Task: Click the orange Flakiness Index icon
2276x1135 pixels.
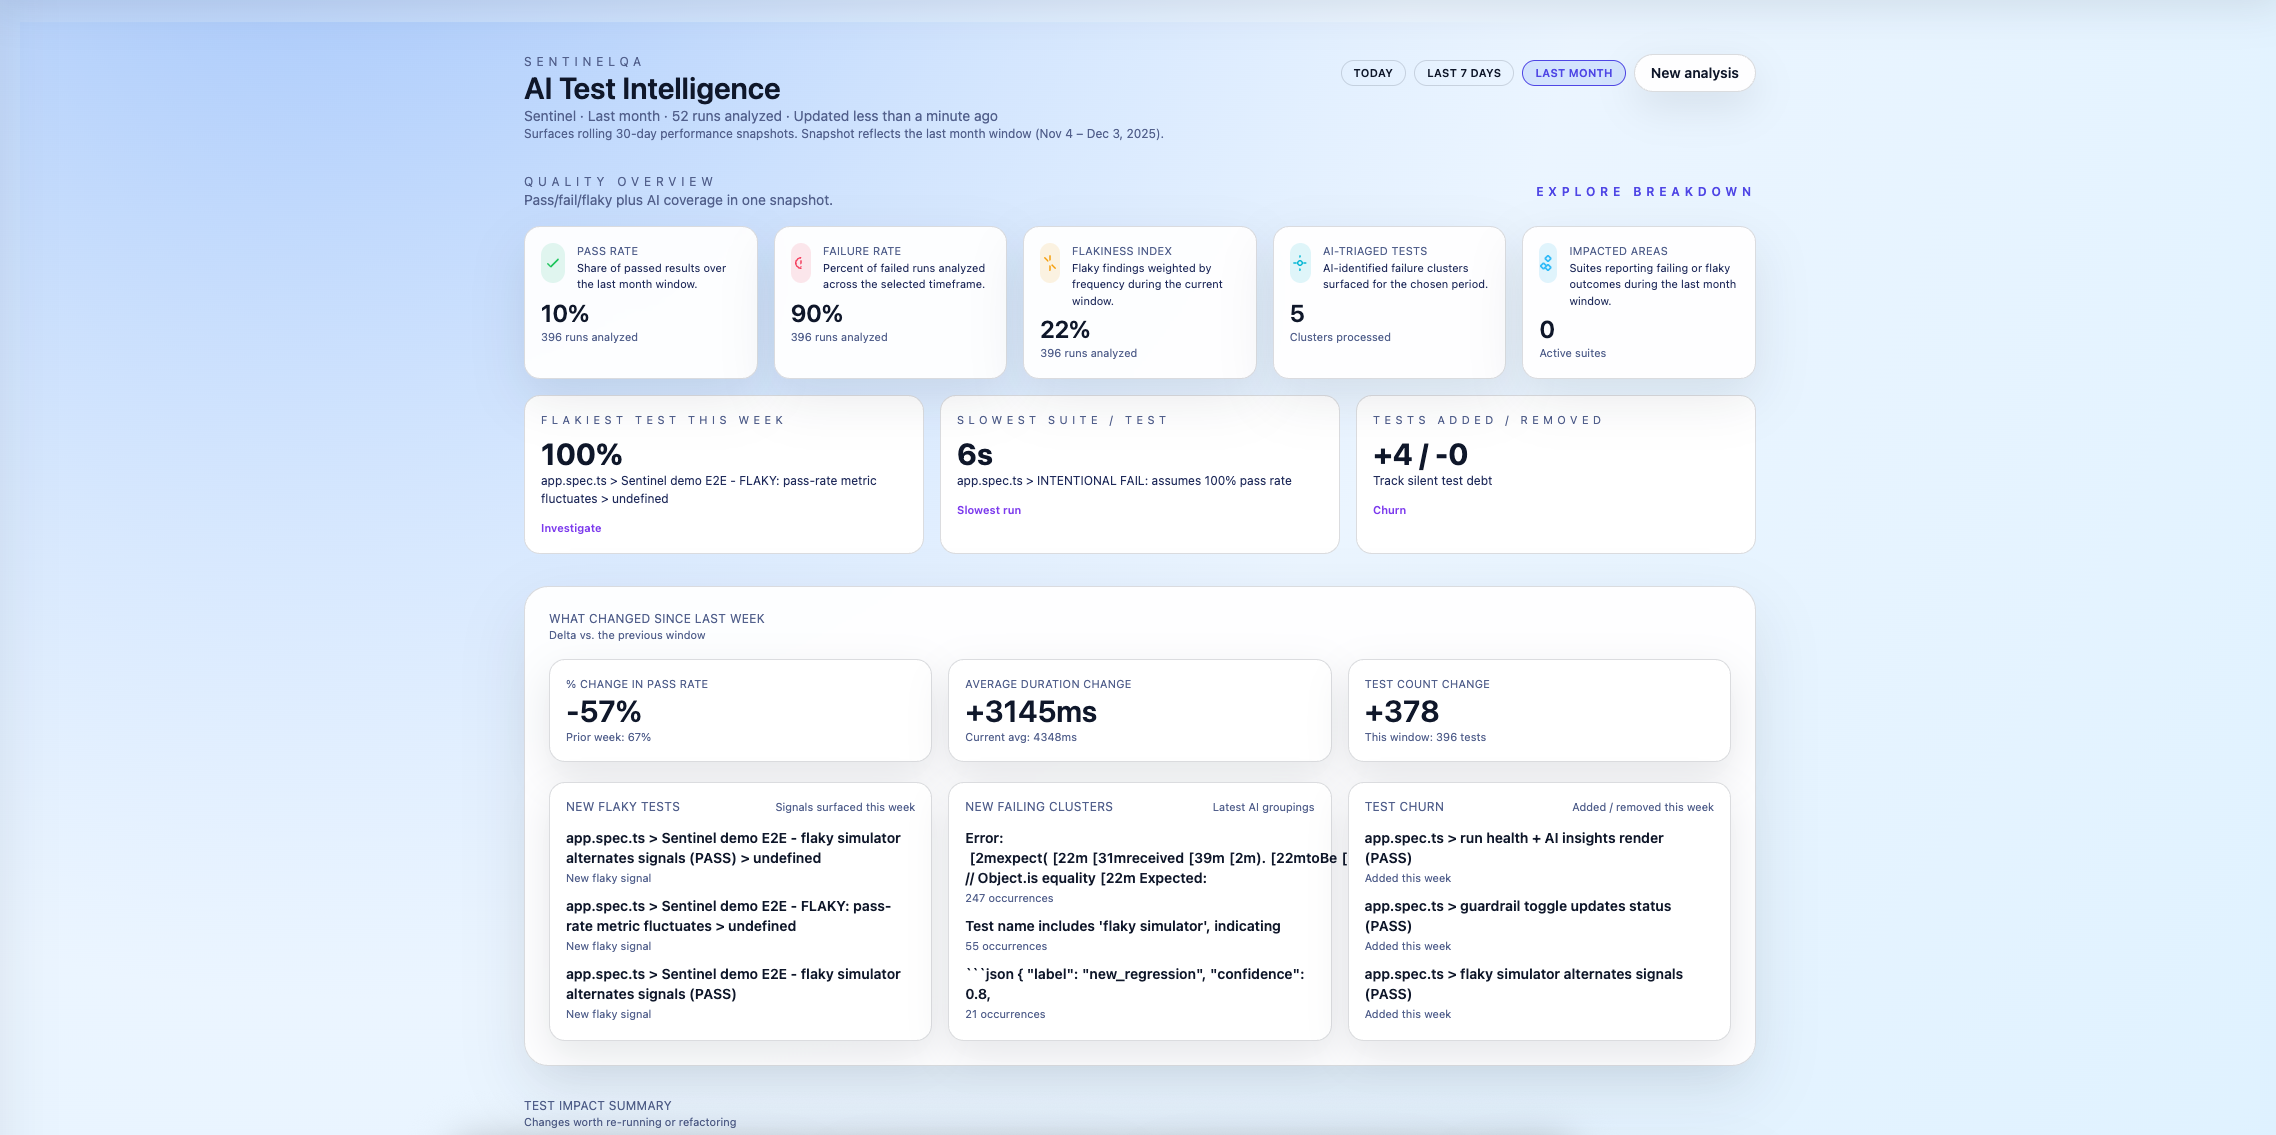Action: [x=1049, y=263]
